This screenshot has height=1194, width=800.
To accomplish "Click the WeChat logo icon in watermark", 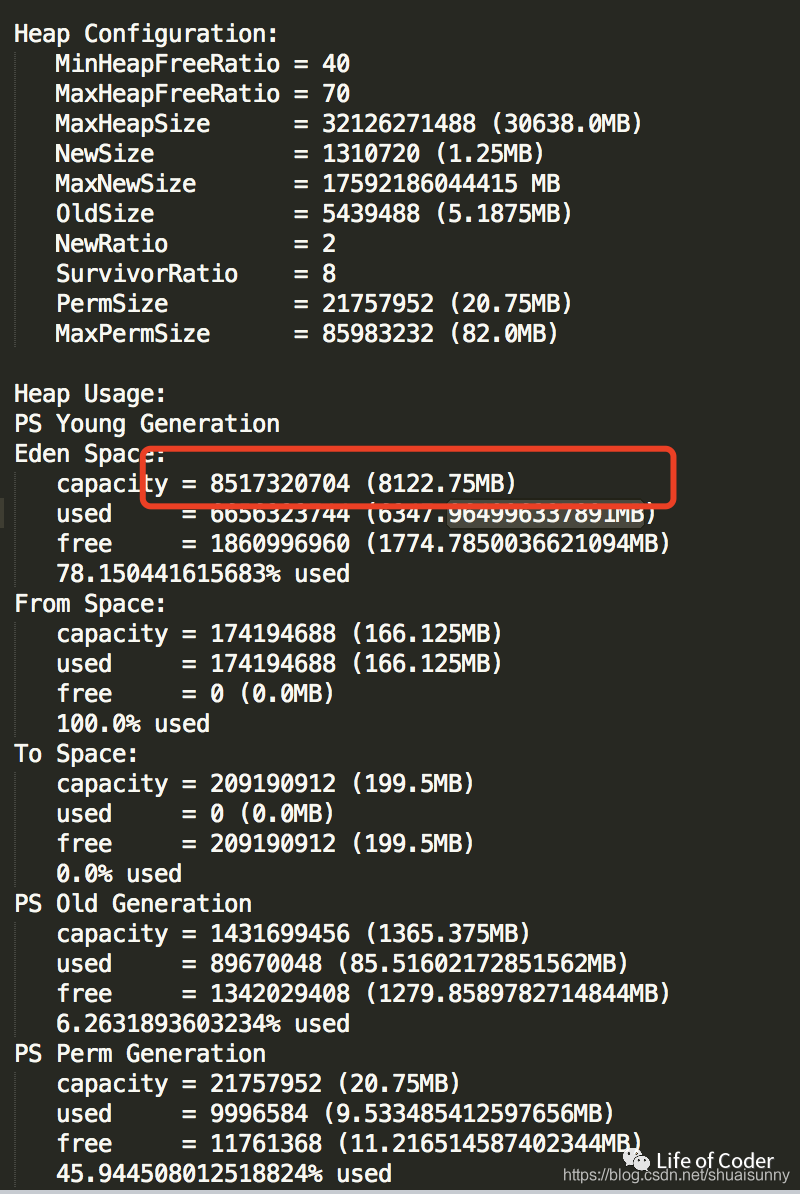I will coord(636,1159).
